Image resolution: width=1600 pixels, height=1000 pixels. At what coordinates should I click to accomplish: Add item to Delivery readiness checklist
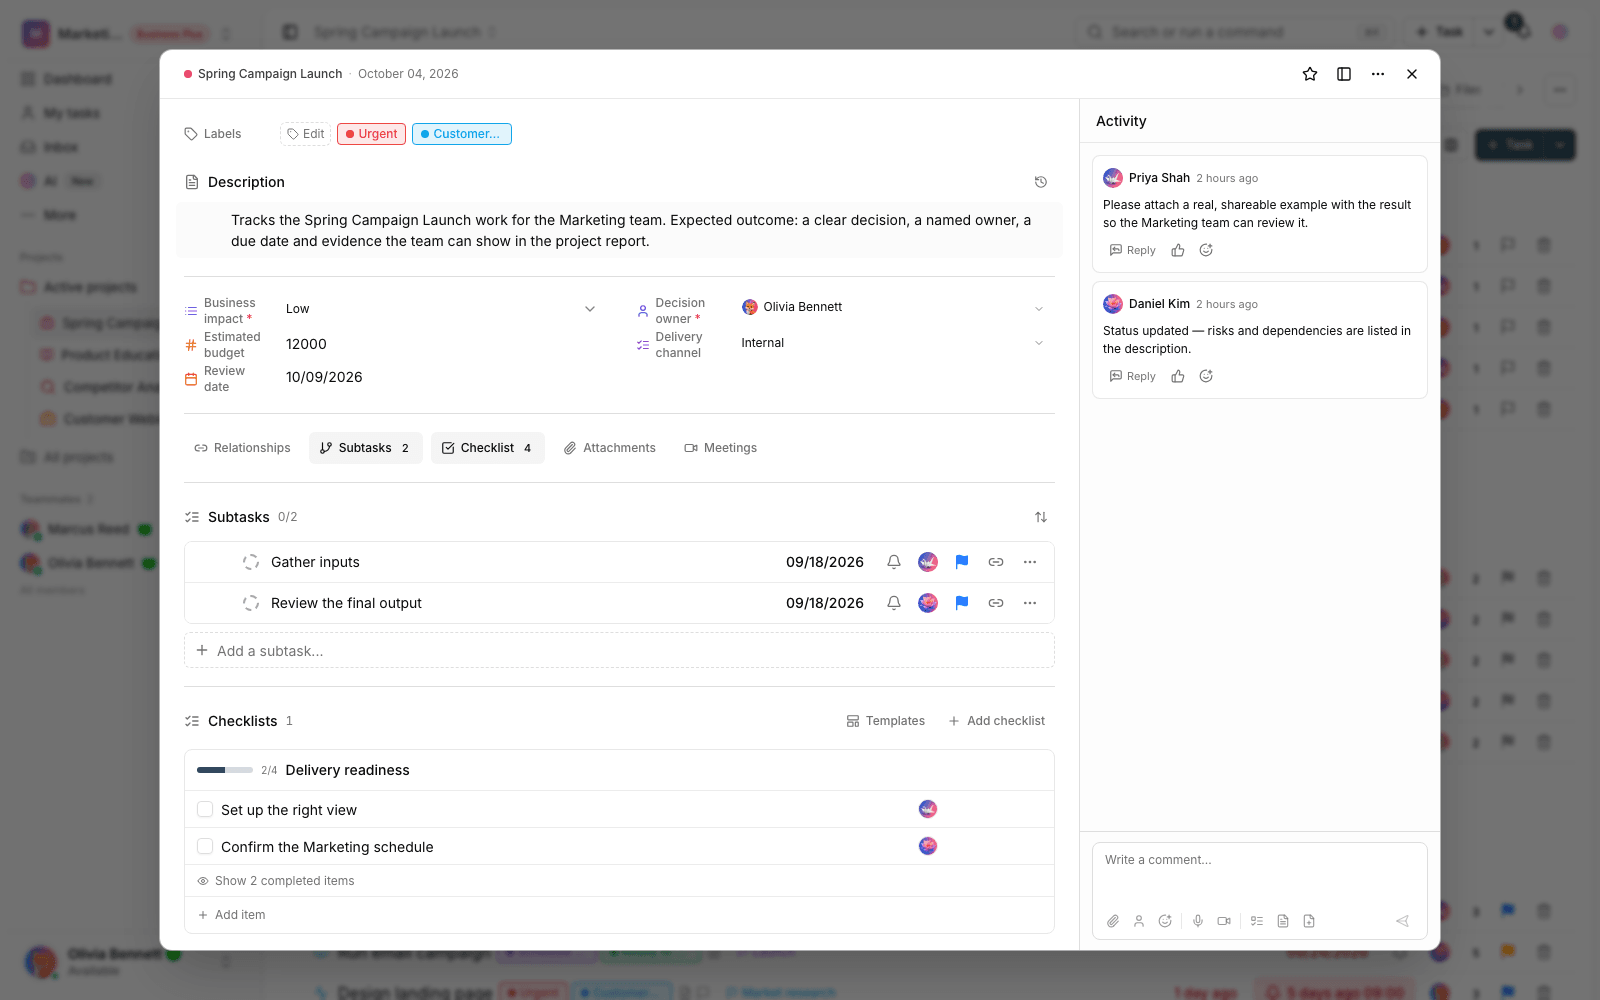pyautogui.click(x=231, y=915)
